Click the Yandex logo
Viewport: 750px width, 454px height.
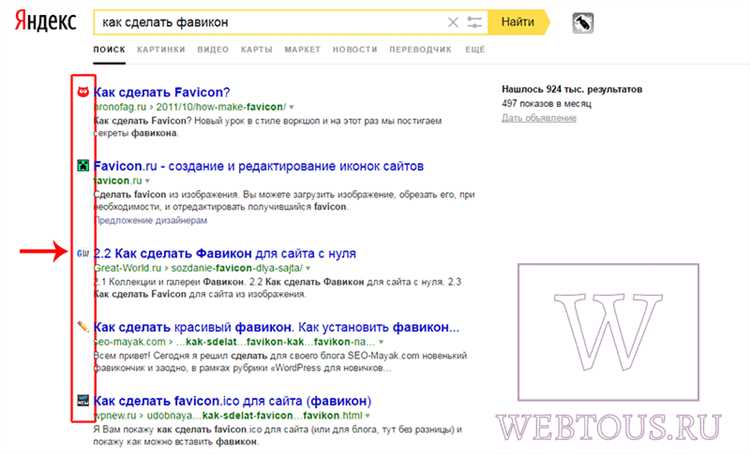tap(45, 22)
